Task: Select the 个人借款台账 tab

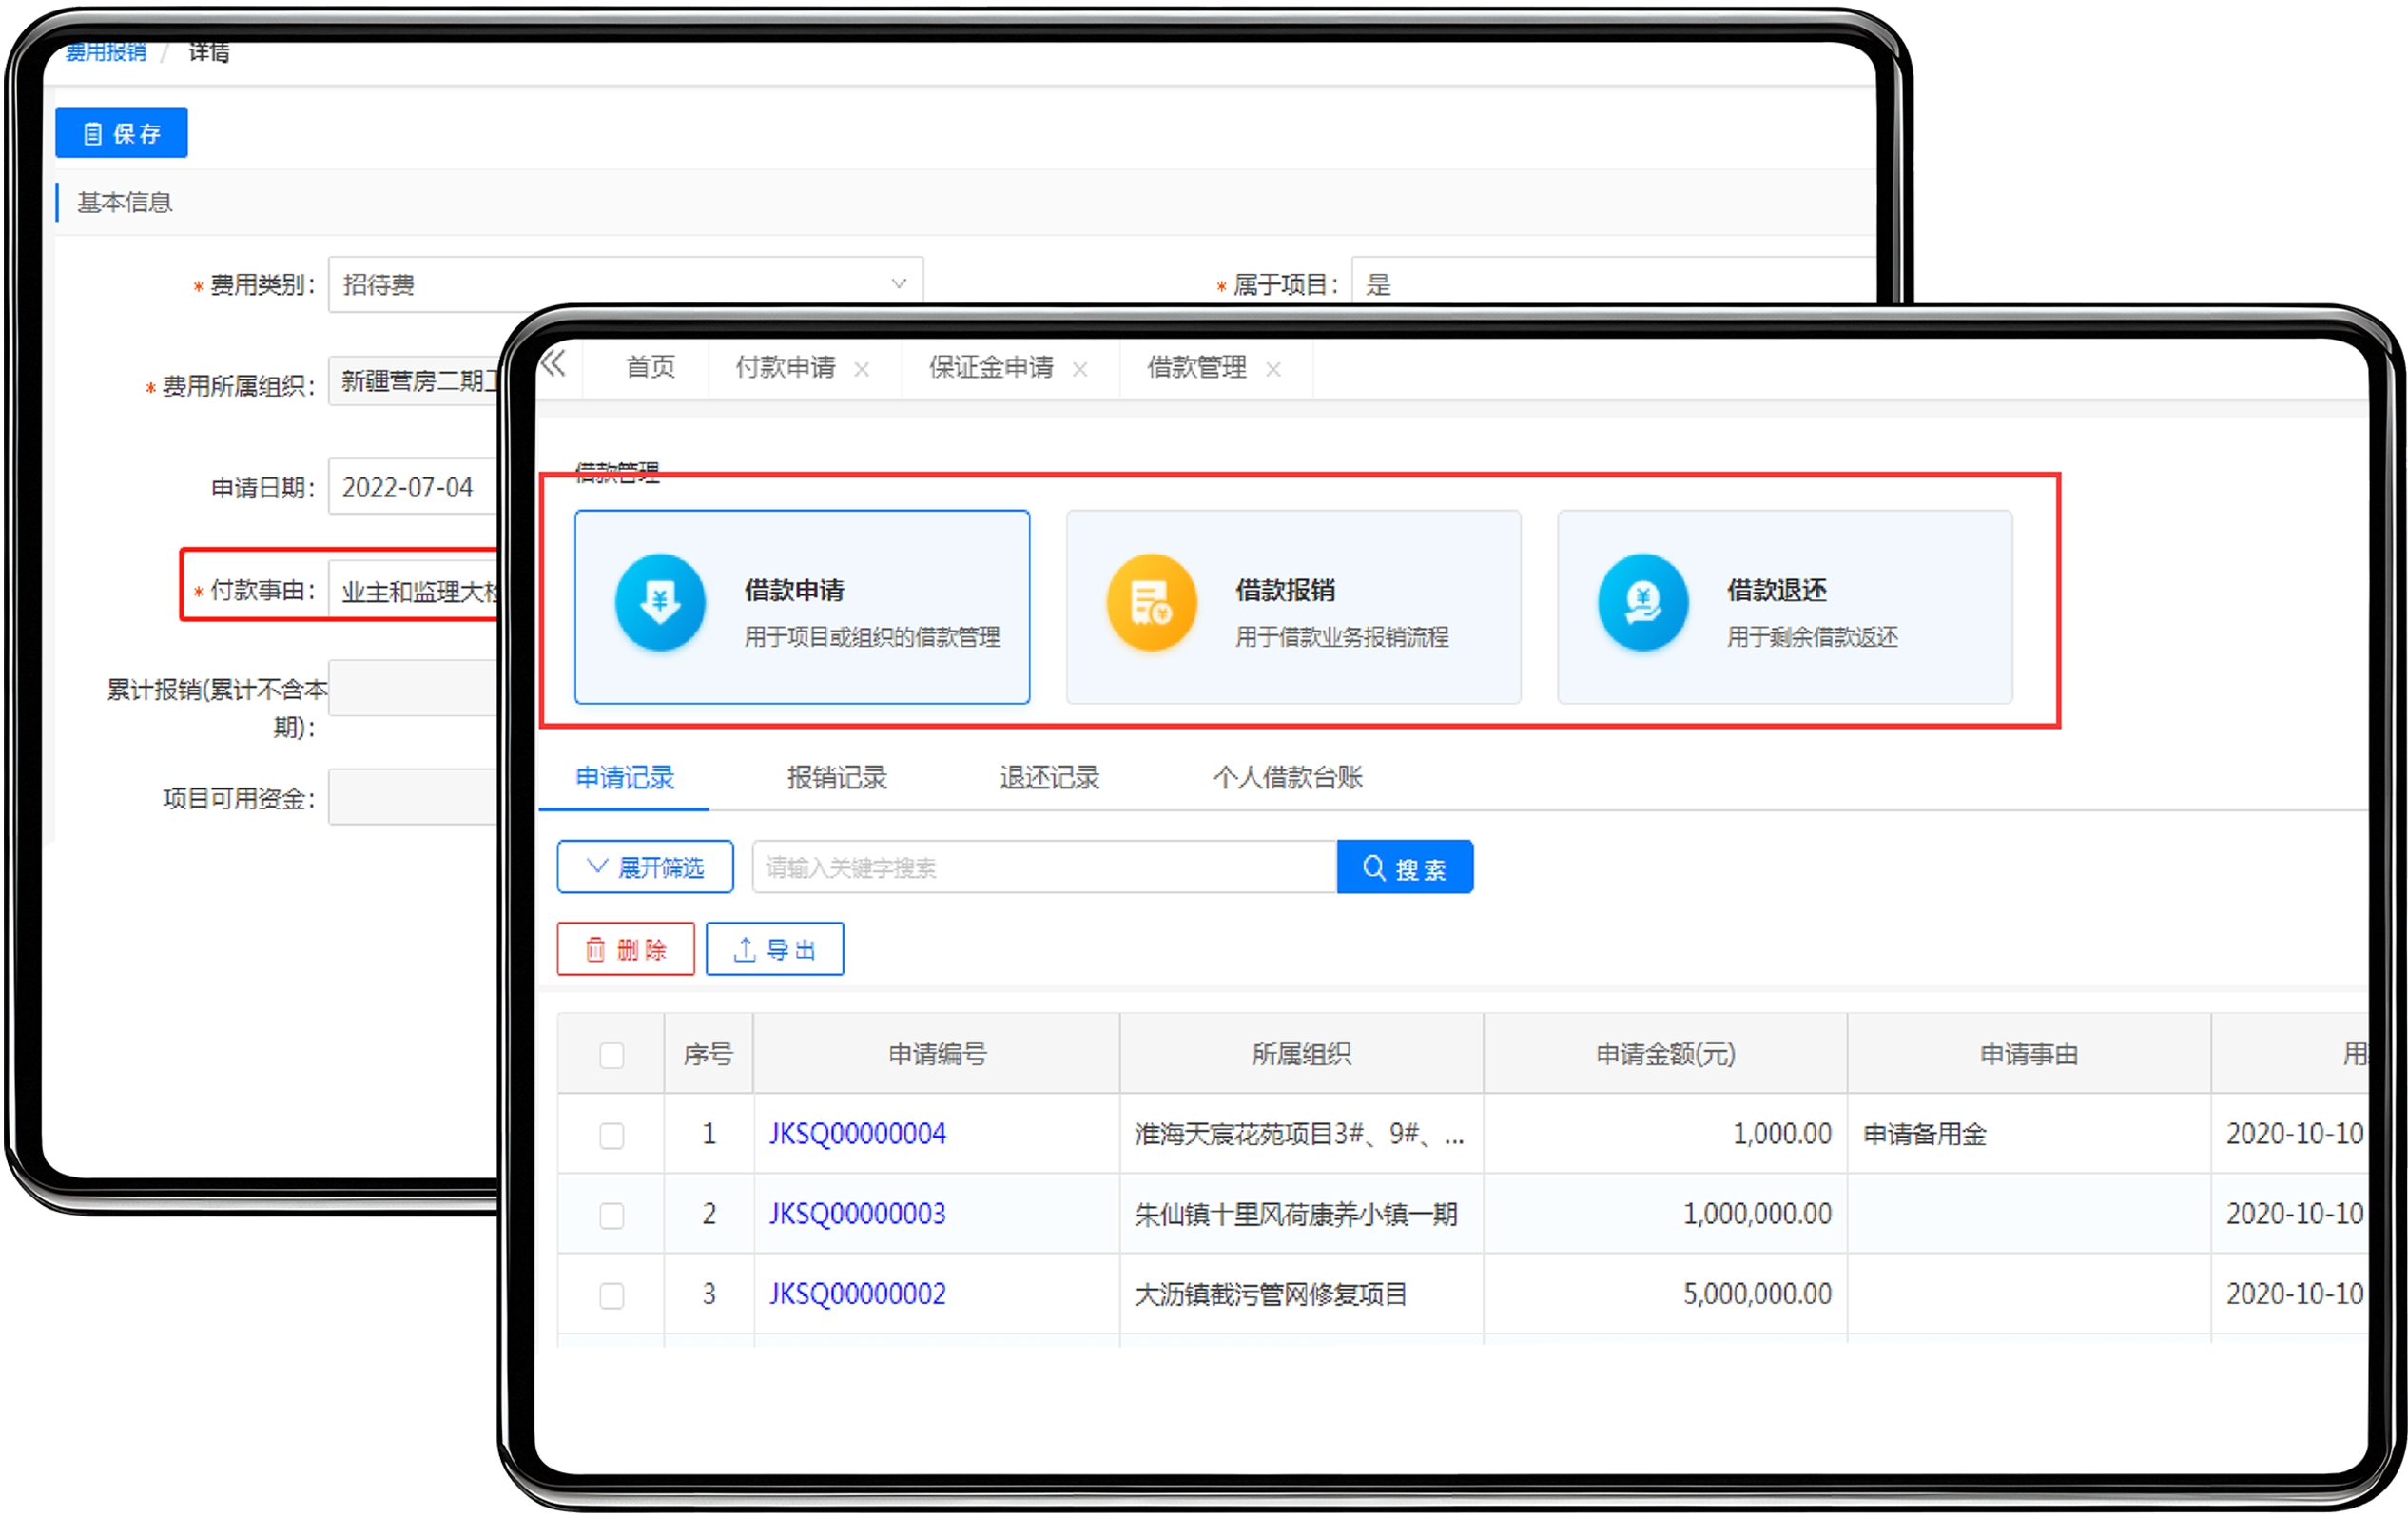Action: click(1288, 778)
